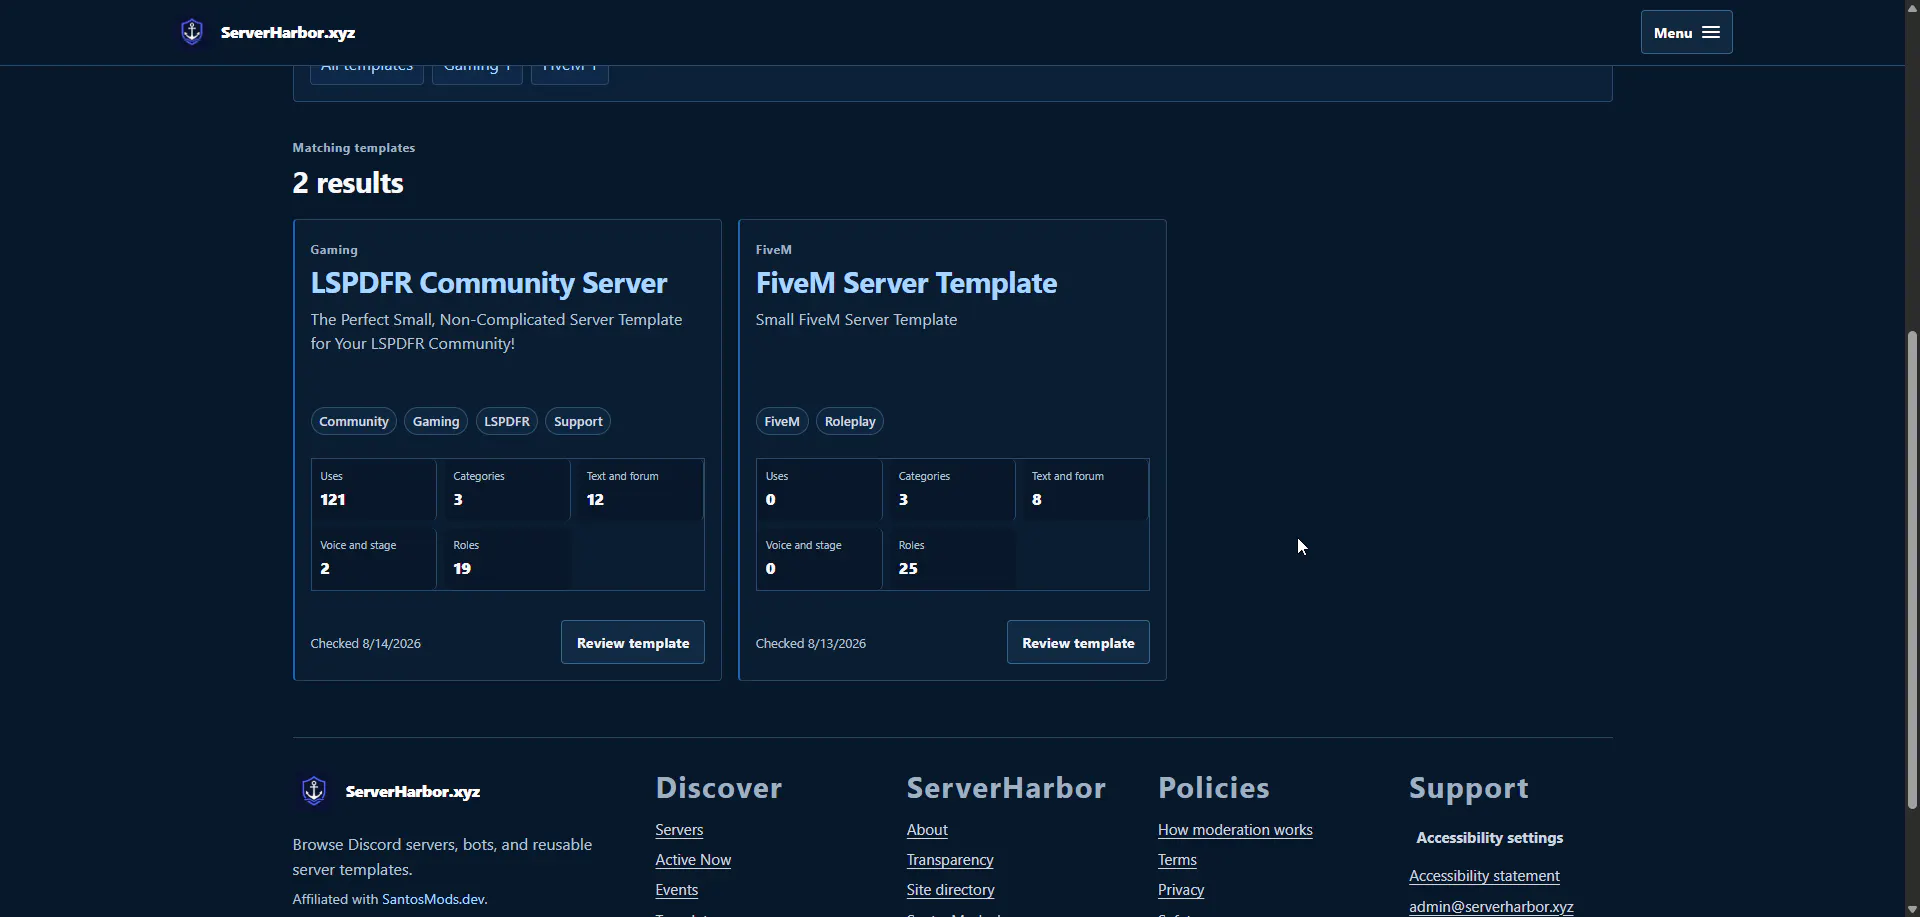
Task: Click the "FiveM" category label above the template title
Action: pyautogui.click(x=774, y=250)
